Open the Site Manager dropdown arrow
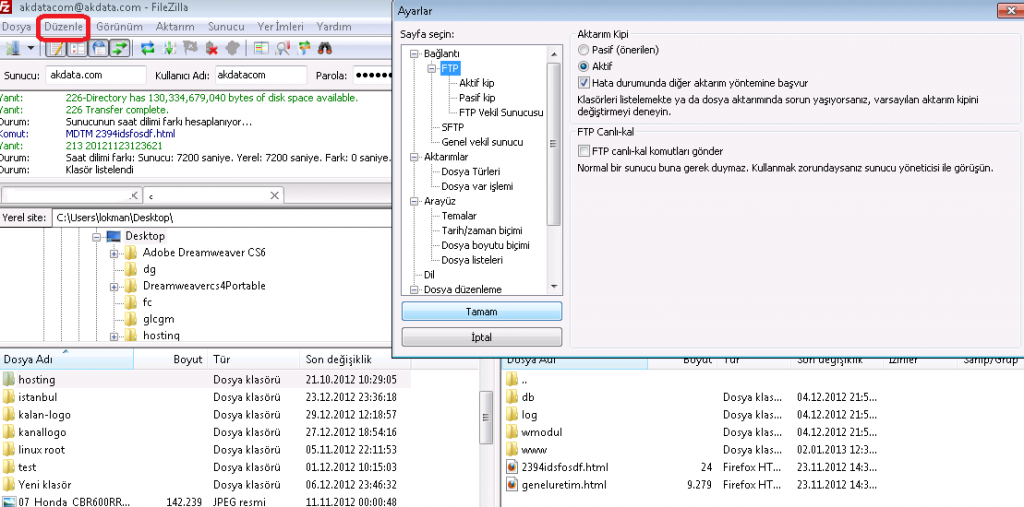This screenshot has width=1024, height=507. click(30, 48)
